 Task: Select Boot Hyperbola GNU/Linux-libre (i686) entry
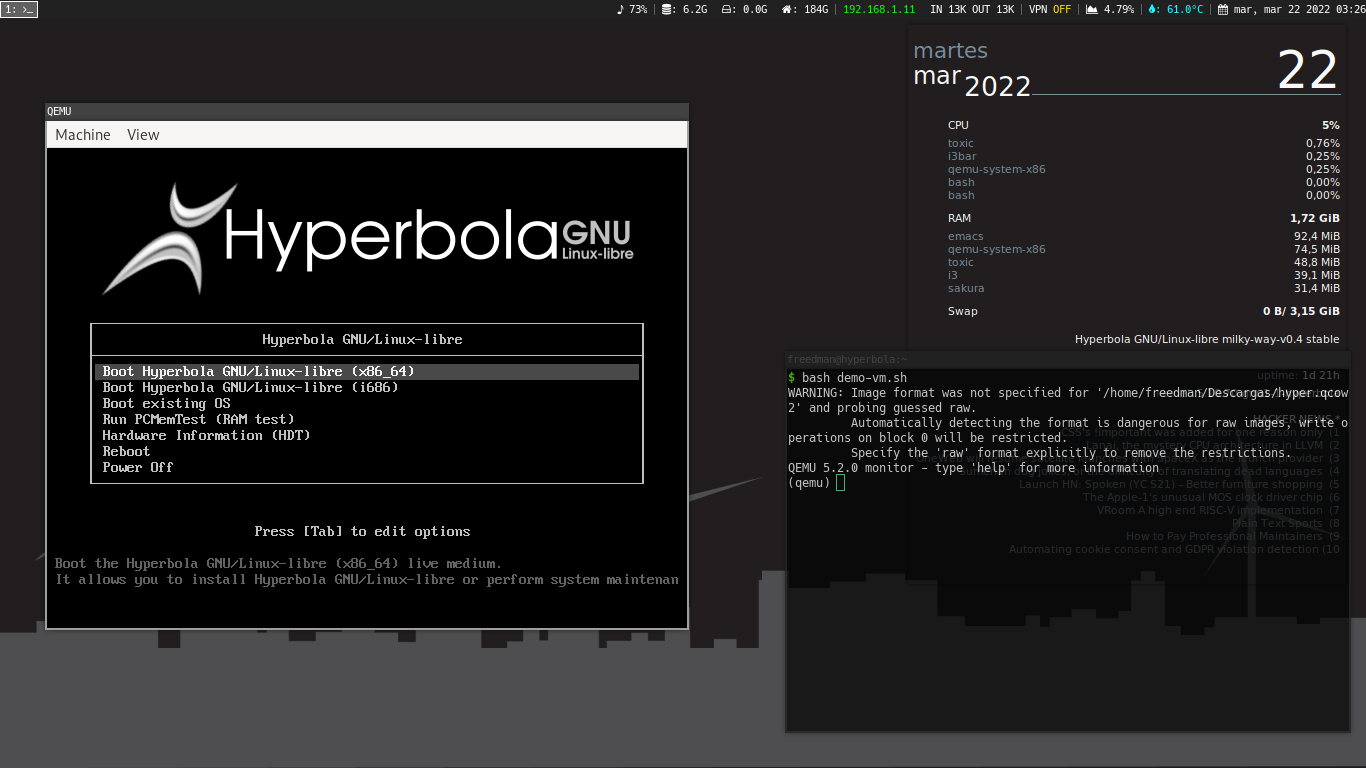click(x=250, y=387)
